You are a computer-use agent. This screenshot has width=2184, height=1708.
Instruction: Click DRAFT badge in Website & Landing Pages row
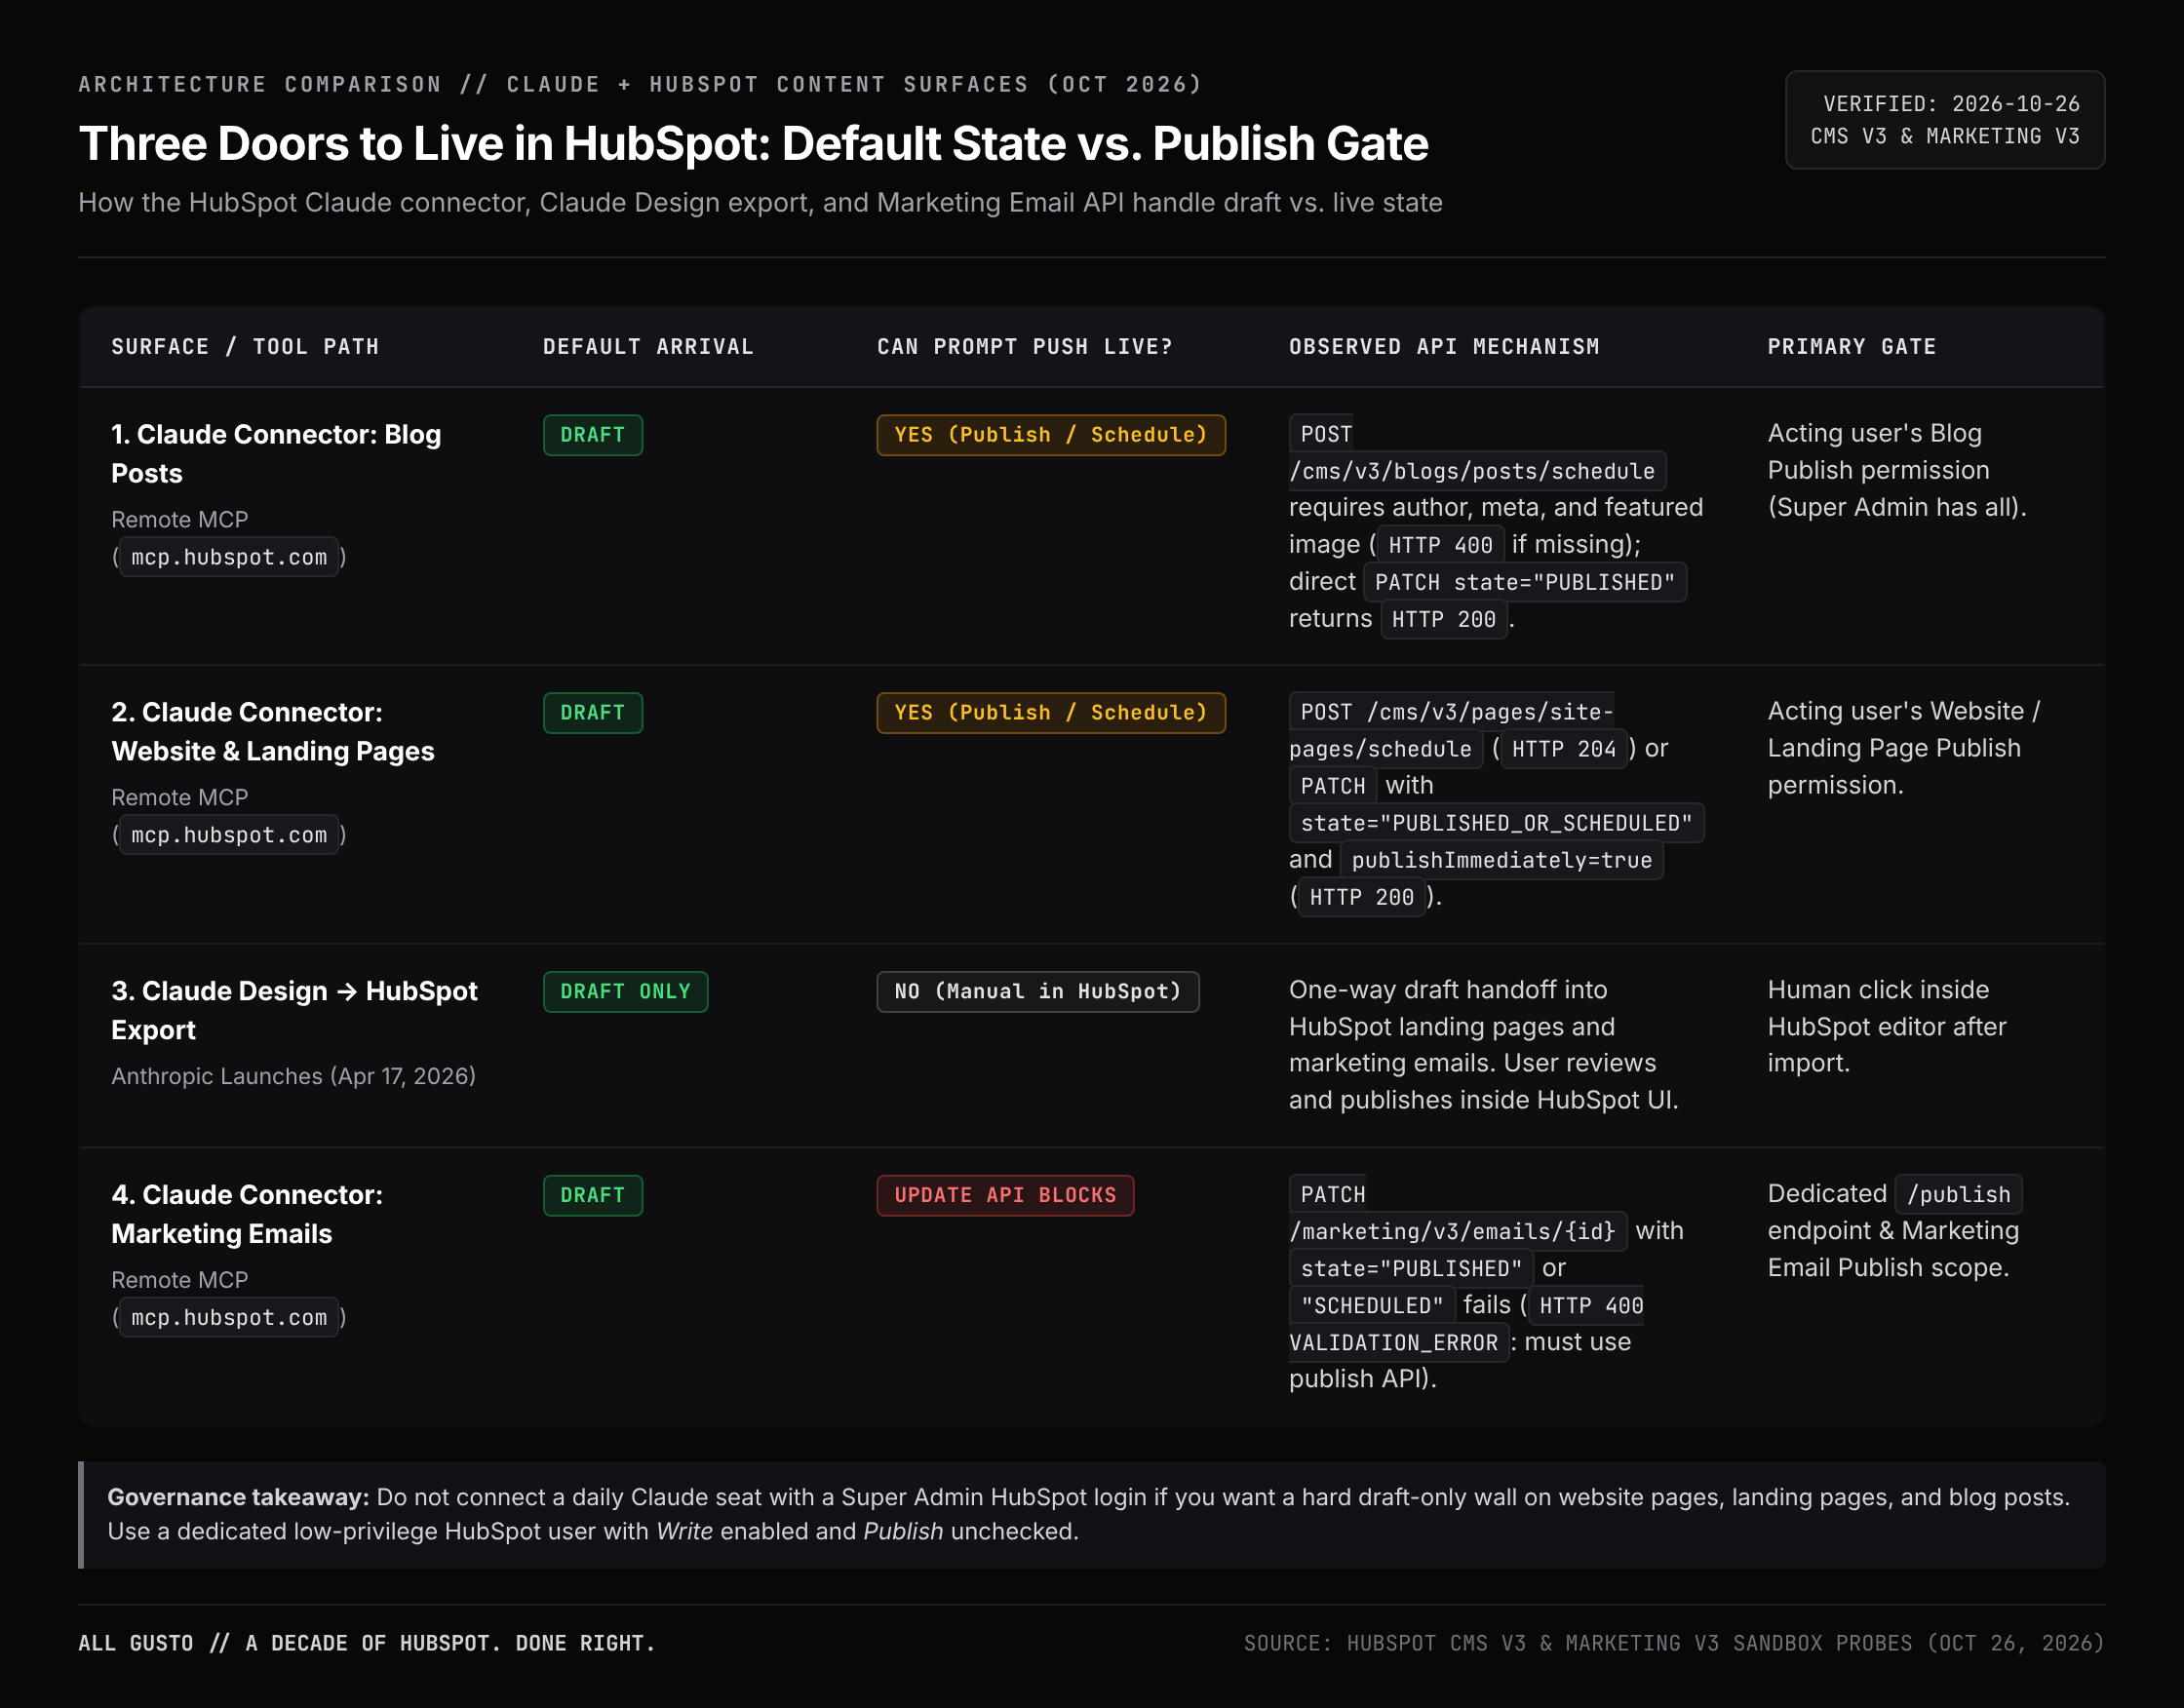tap(593, 713)
